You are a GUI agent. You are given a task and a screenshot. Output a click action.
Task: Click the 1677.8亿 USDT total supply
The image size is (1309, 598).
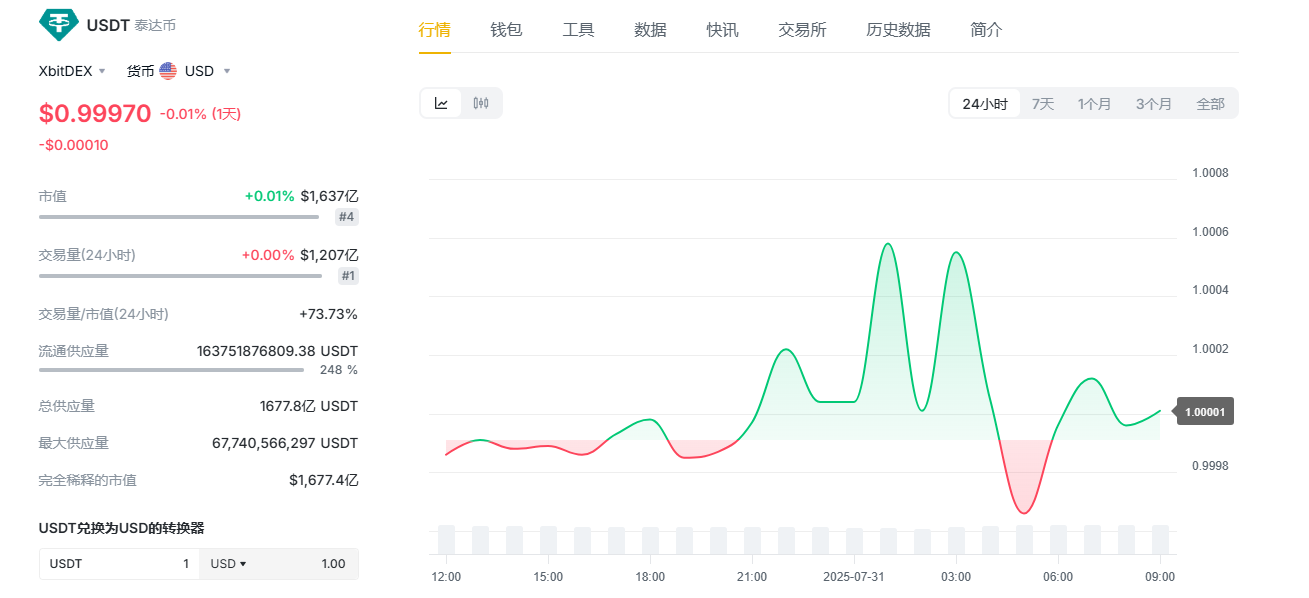coord(308,406)
